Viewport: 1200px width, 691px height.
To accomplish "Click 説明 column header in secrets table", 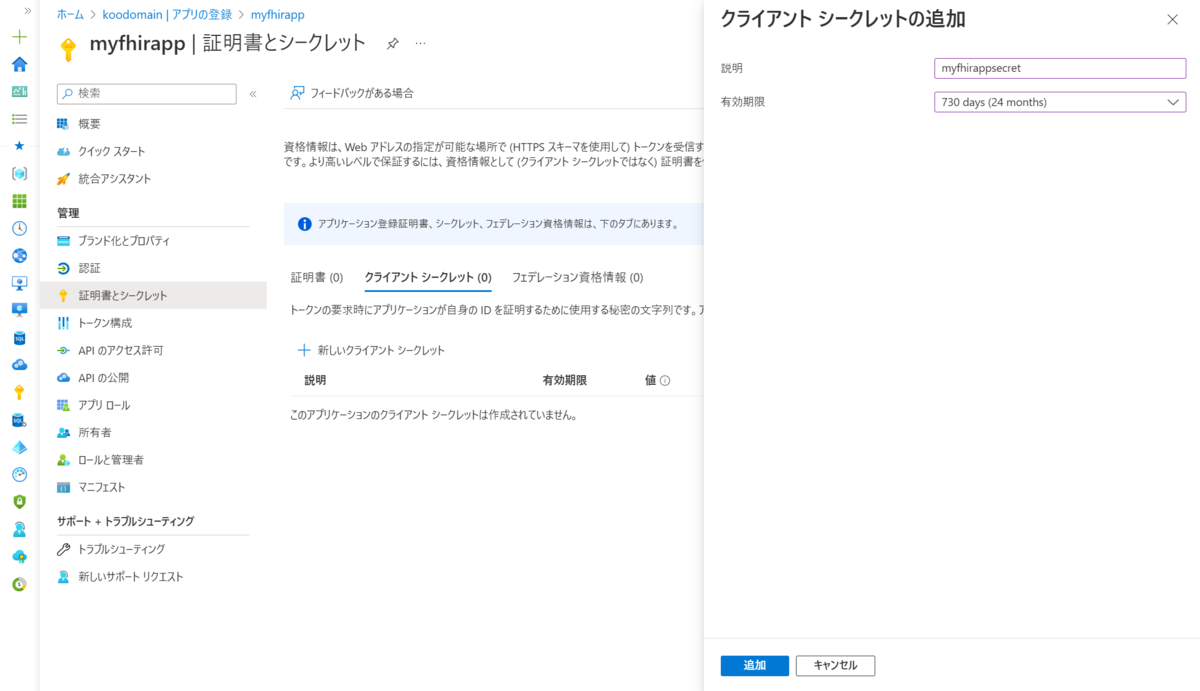I will (x=315, y=381).
